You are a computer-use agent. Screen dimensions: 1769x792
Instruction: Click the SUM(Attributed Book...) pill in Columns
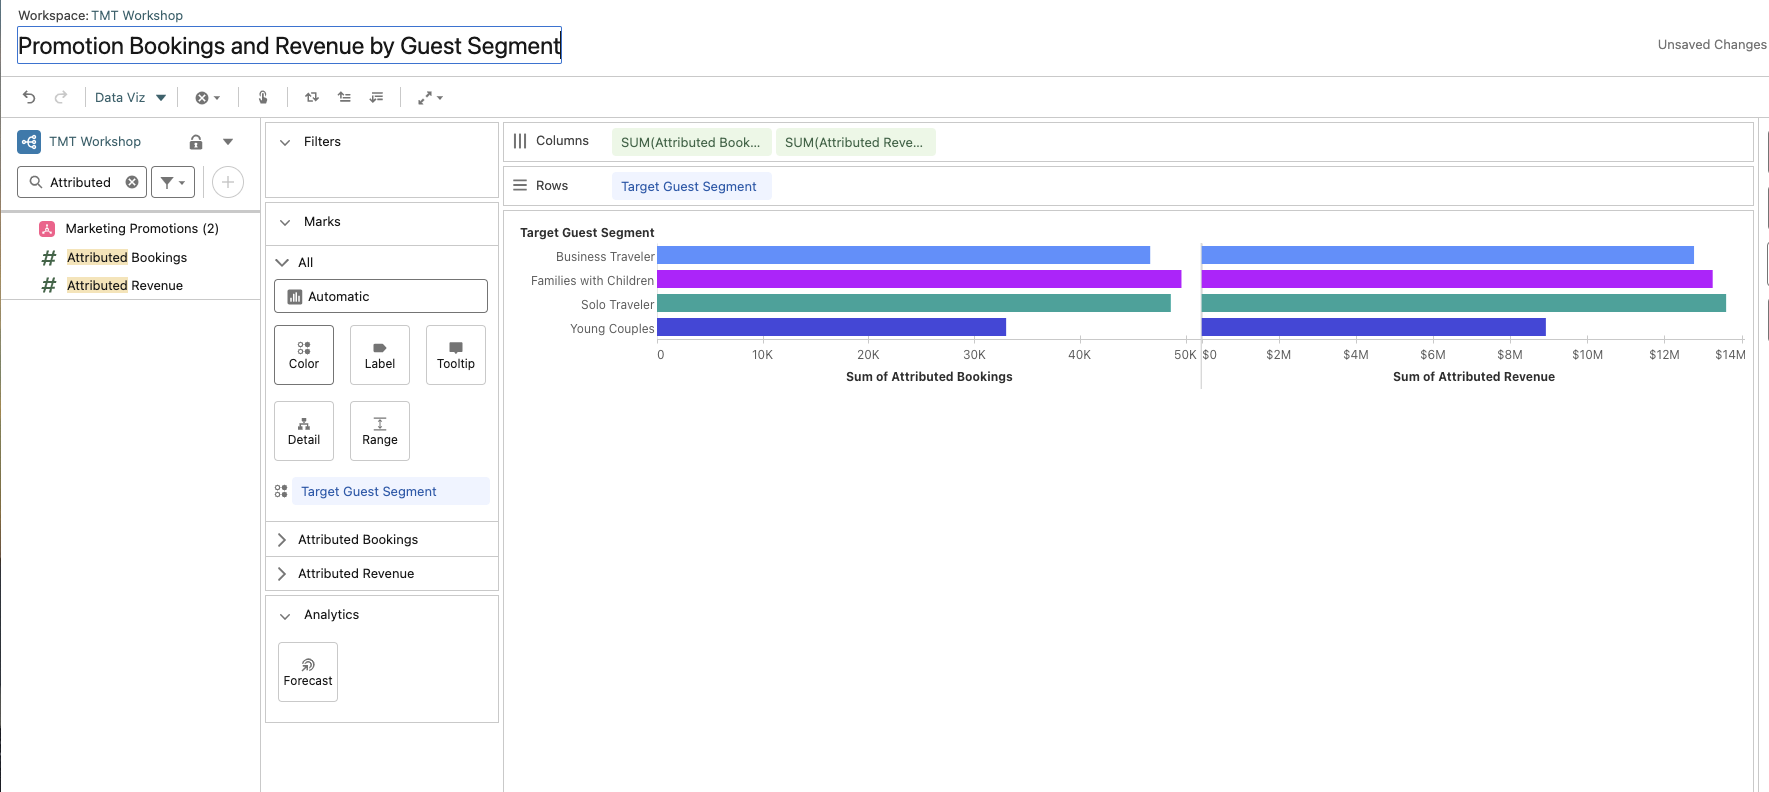(x=691, y=142)
